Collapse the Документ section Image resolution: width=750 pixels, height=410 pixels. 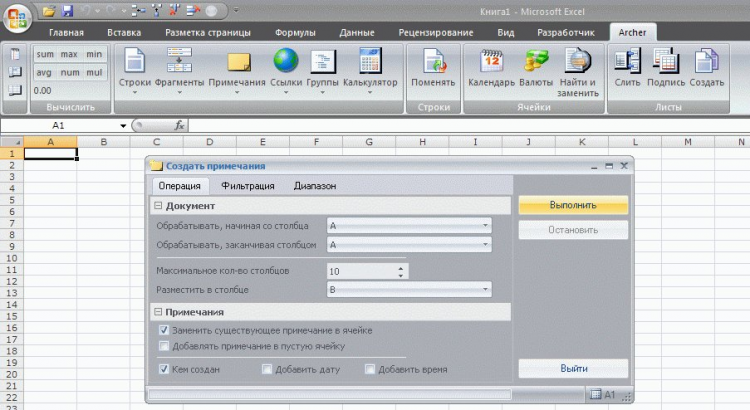click(x=158, y=206)
